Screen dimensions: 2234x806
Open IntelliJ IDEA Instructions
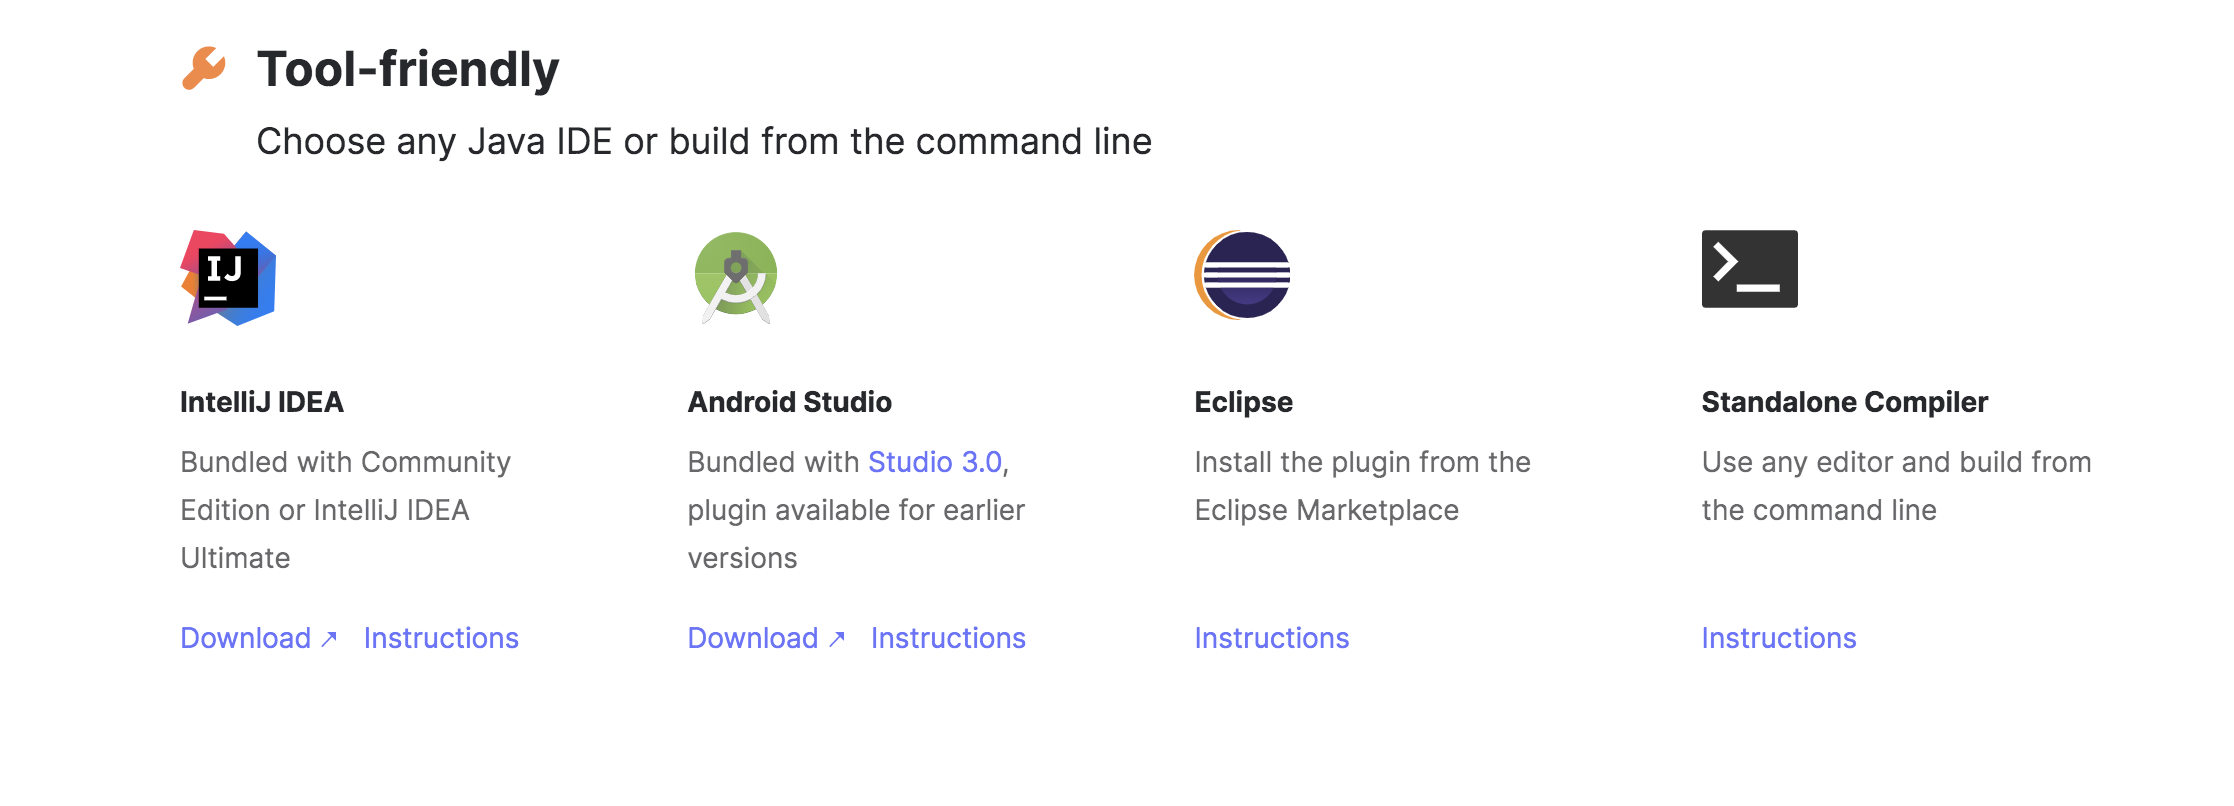pos(441,638)
